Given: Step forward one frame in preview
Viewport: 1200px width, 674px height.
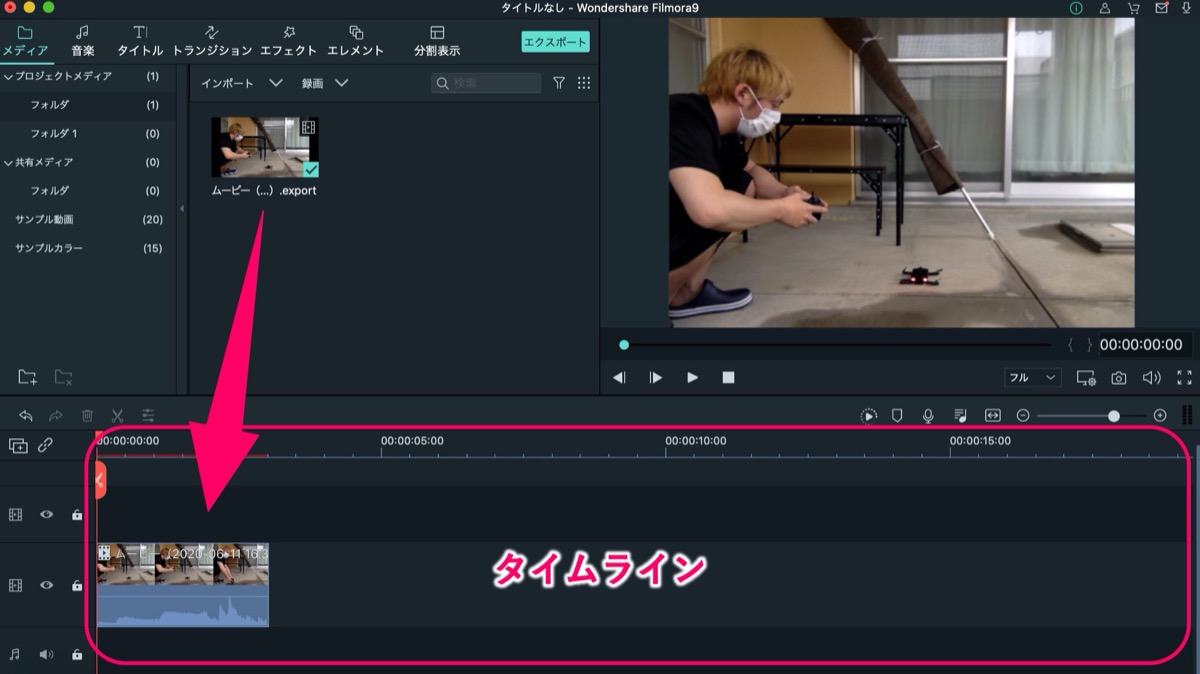Looking at the screenshot, I should pos(656,378).
